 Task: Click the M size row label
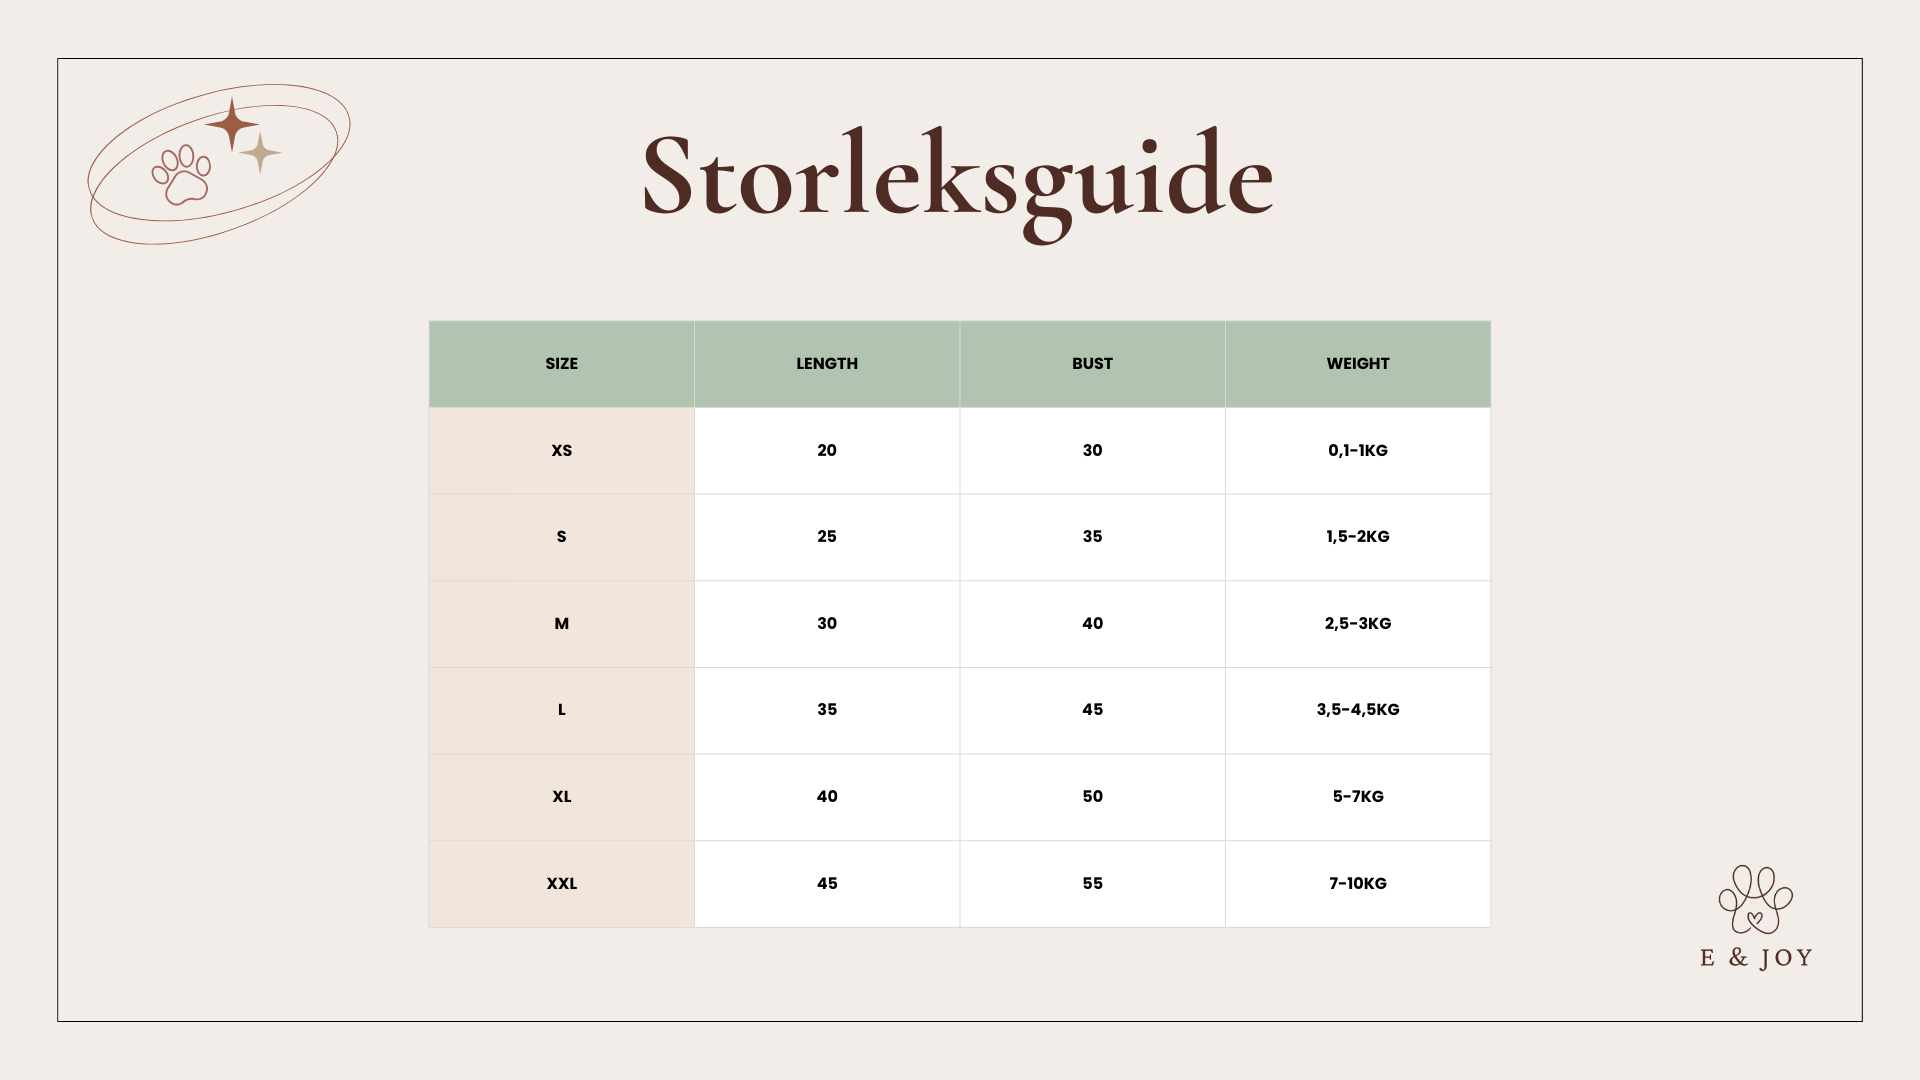coord(561,624)
